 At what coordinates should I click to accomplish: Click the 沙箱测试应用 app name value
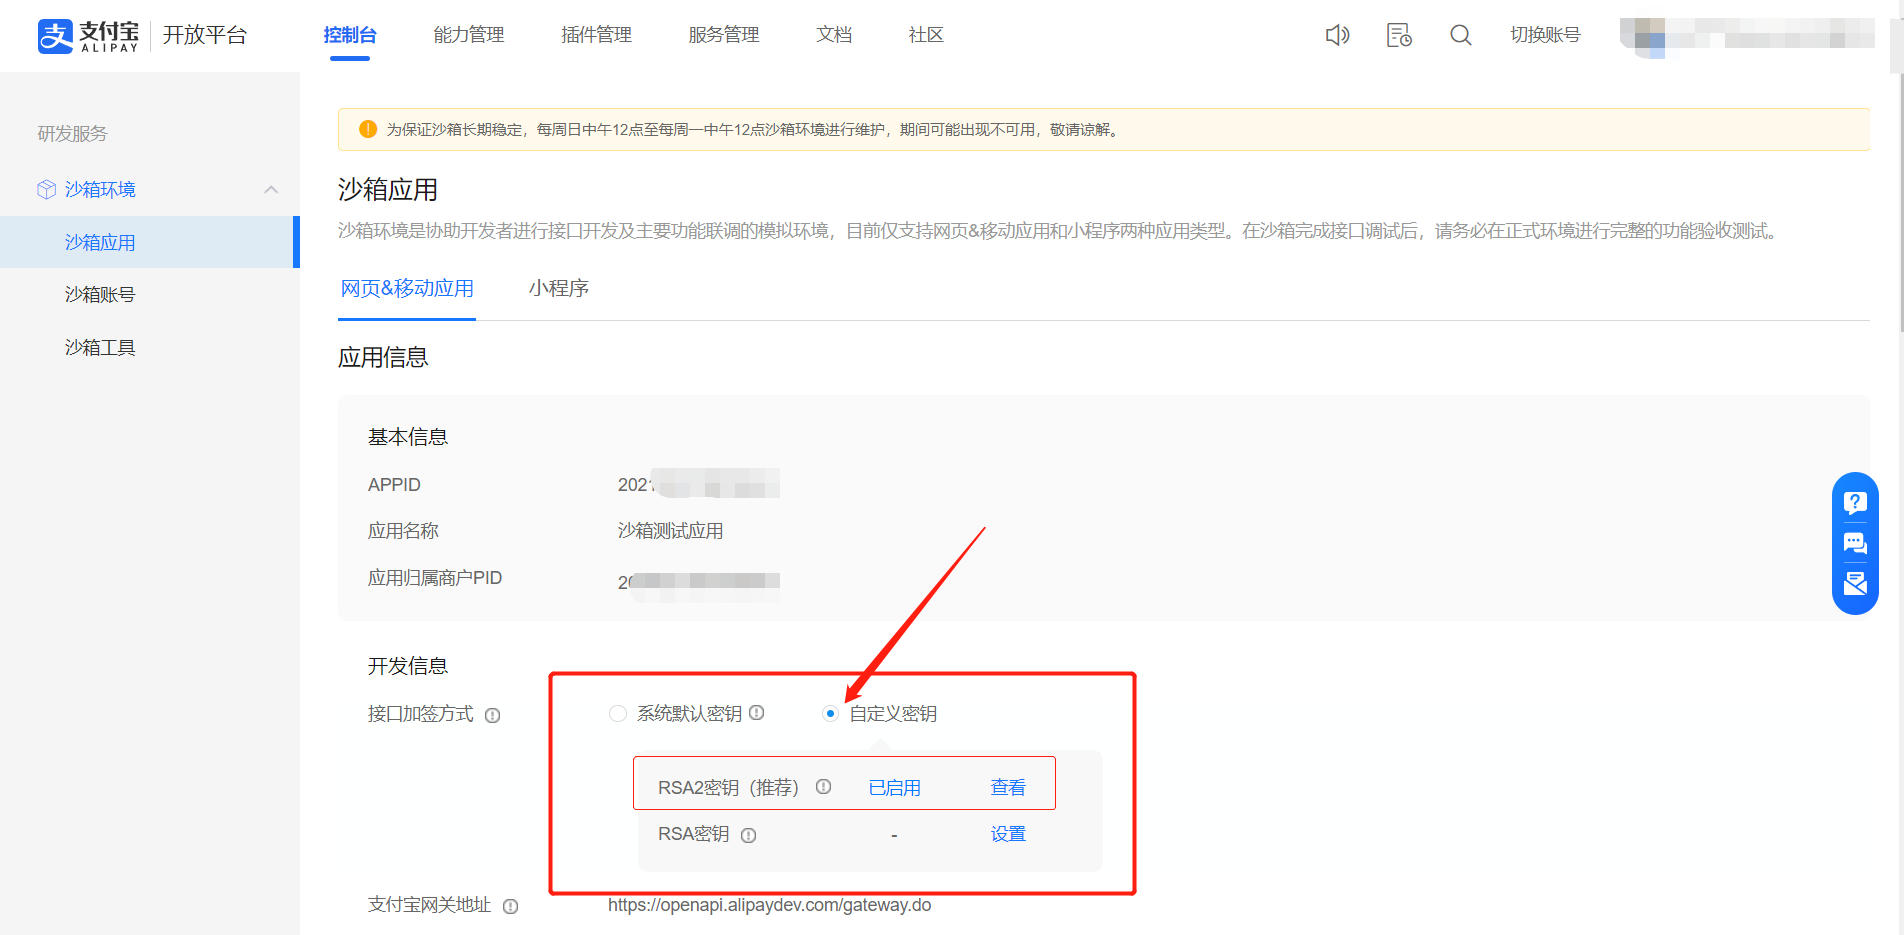pos(670,531)
